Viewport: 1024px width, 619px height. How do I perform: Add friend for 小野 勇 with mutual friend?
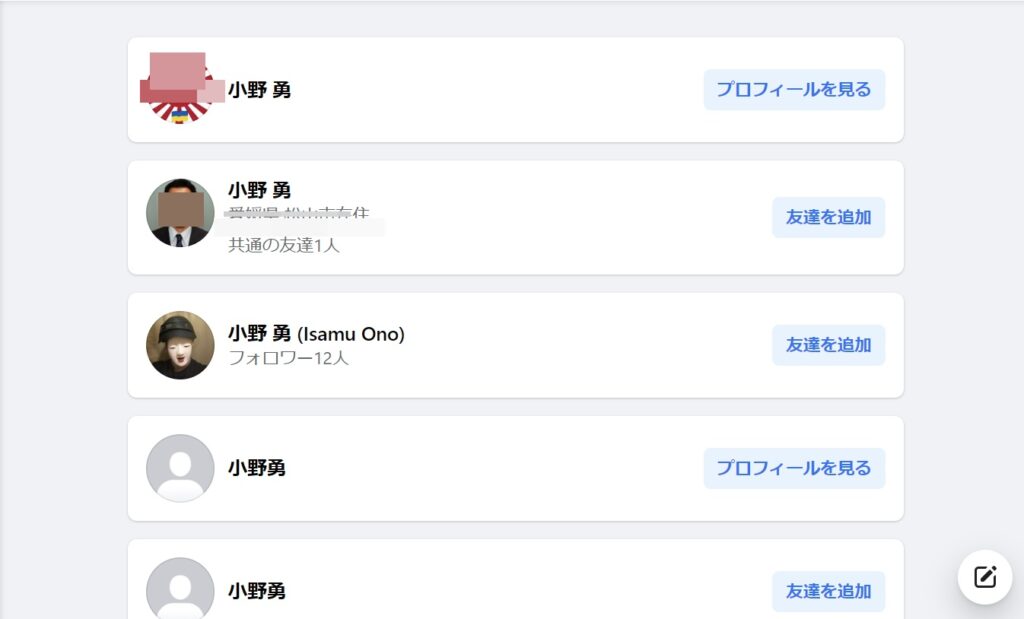(x=829, y=217)
